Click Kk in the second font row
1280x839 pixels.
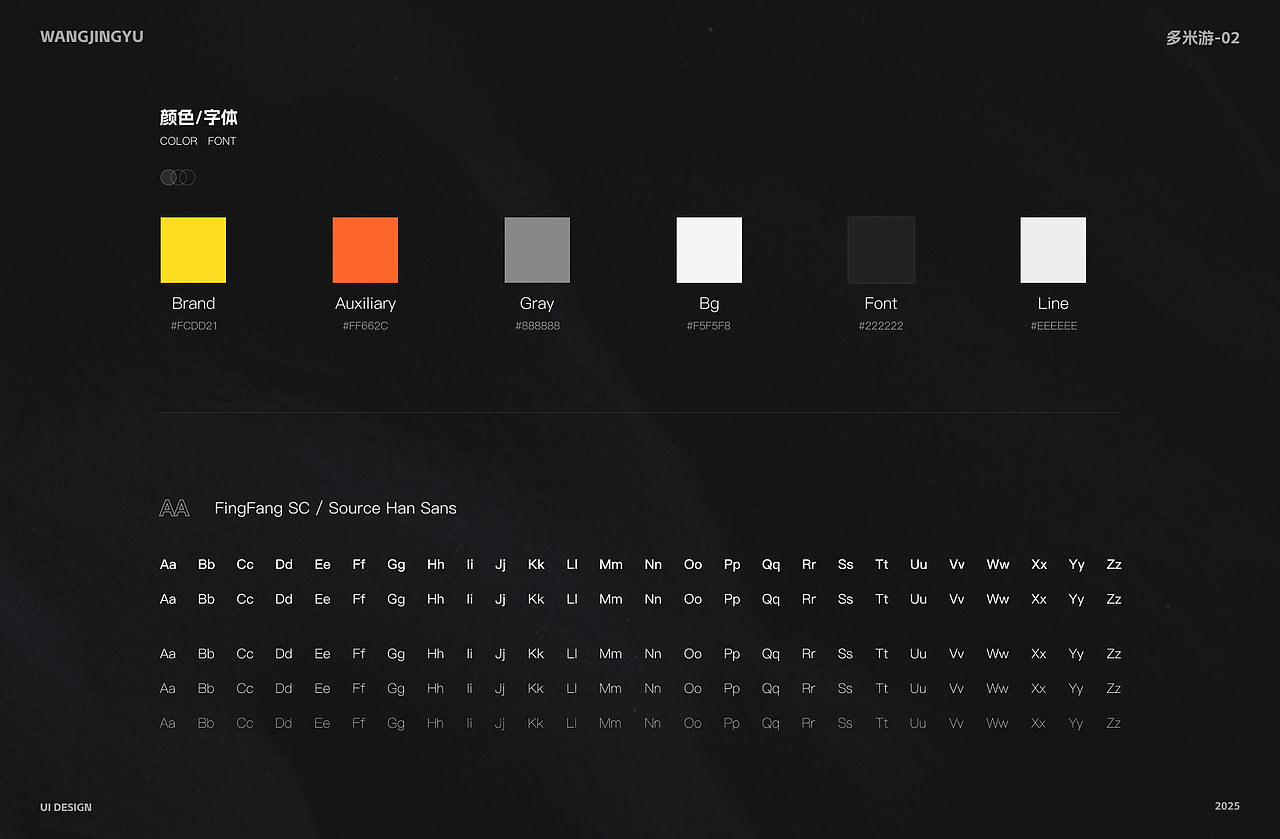[536, 599]
